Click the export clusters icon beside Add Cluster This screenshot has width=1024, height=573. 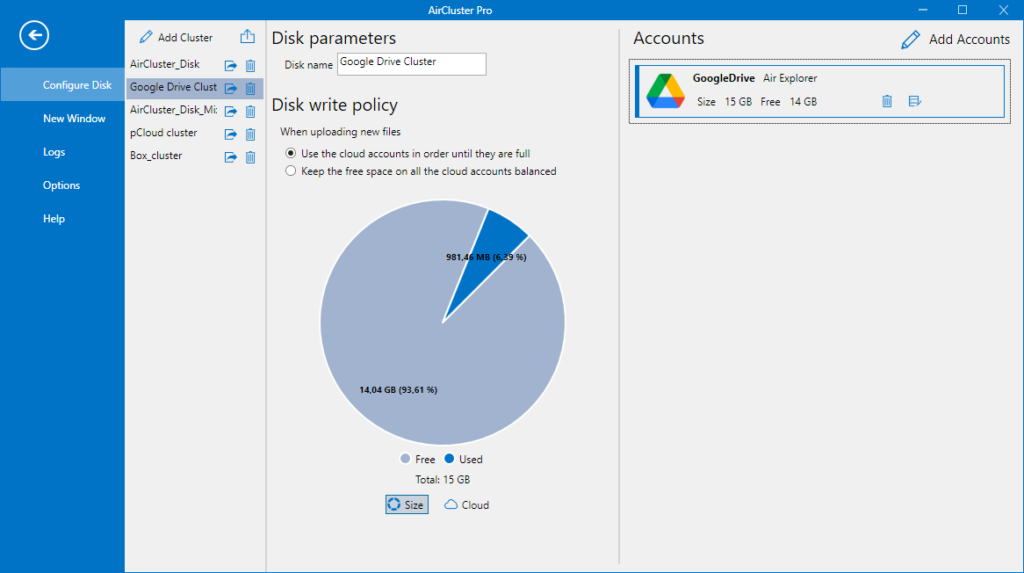click(x=248, y=37)
